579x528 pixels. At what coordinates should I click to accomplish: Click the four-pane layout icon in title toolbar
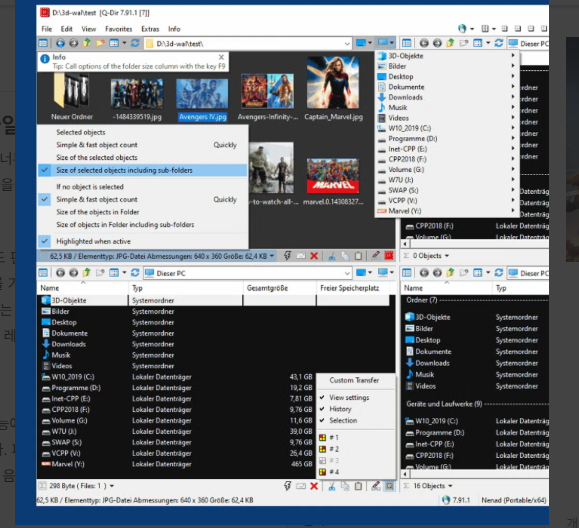click(x=485, y=28)
